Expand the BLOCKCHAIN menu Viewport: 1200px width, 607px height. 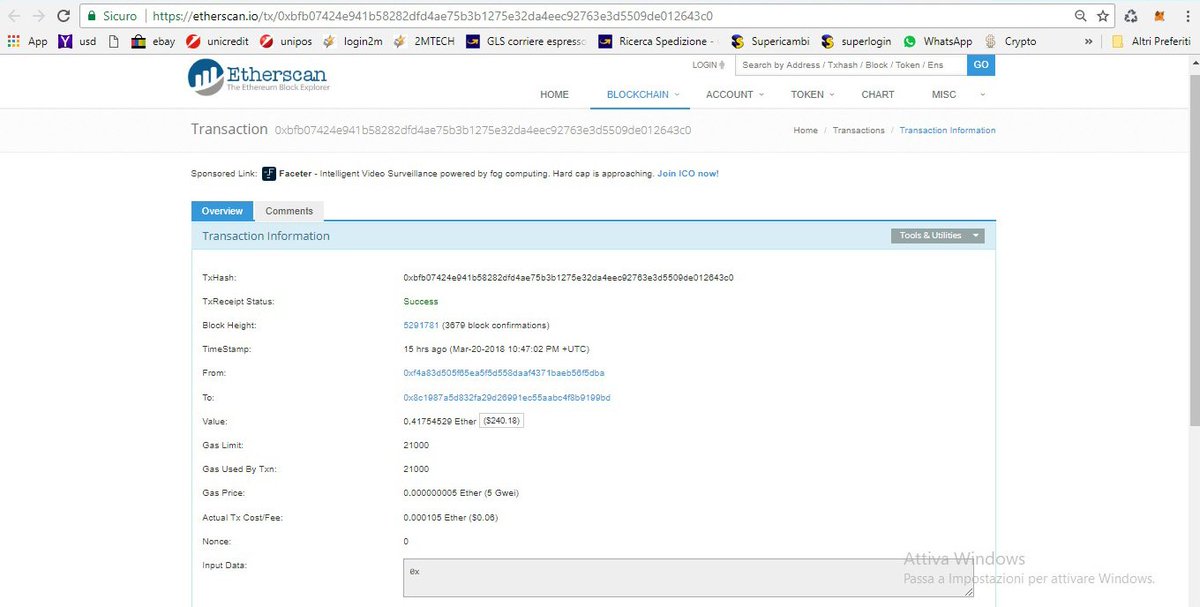643,95
